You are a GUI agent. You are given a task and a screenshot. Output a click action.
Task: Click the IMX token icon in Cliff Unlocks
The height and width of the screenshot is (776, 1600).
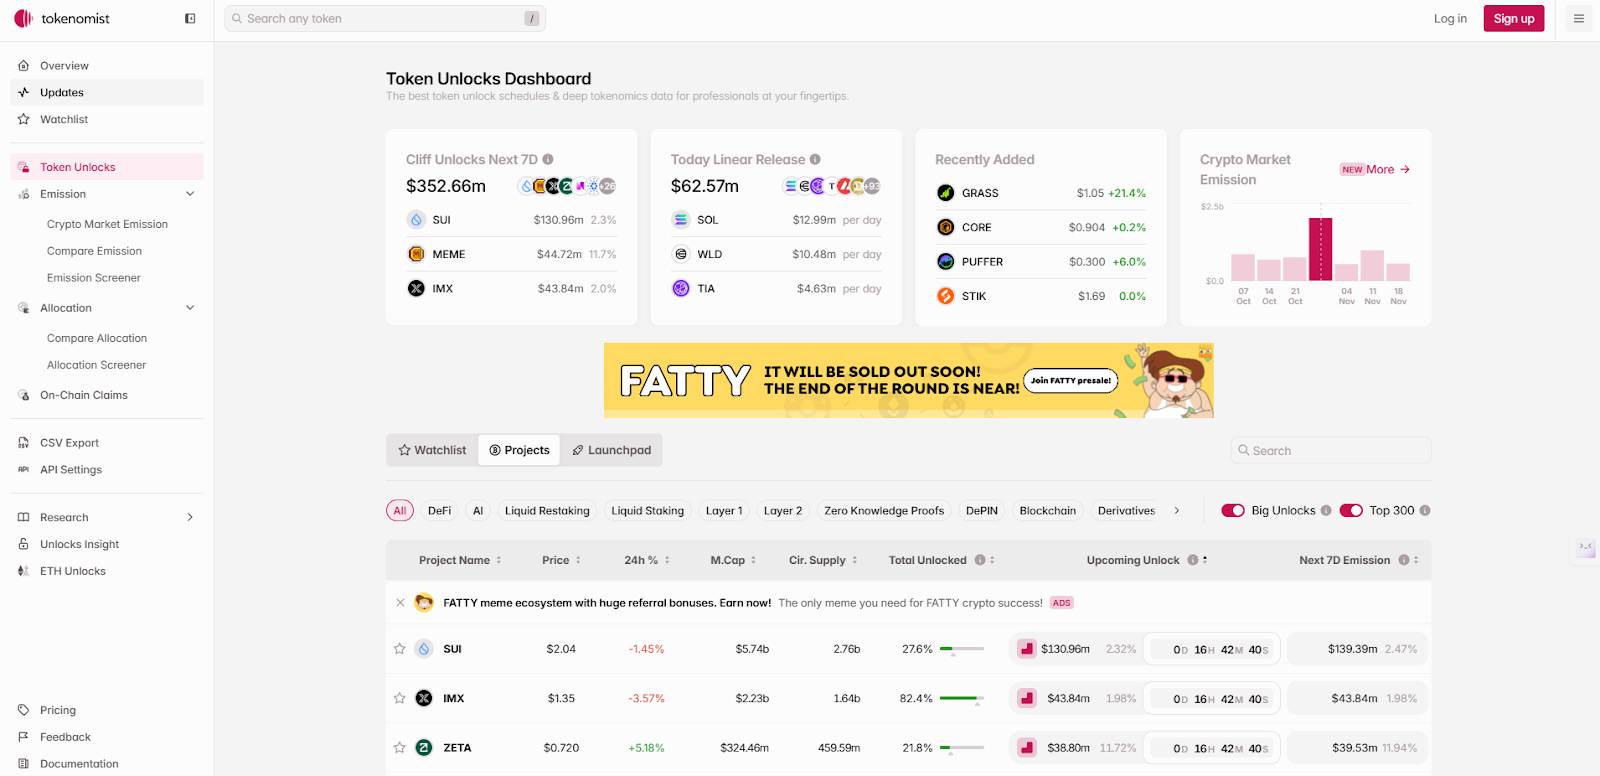(416, 288)
